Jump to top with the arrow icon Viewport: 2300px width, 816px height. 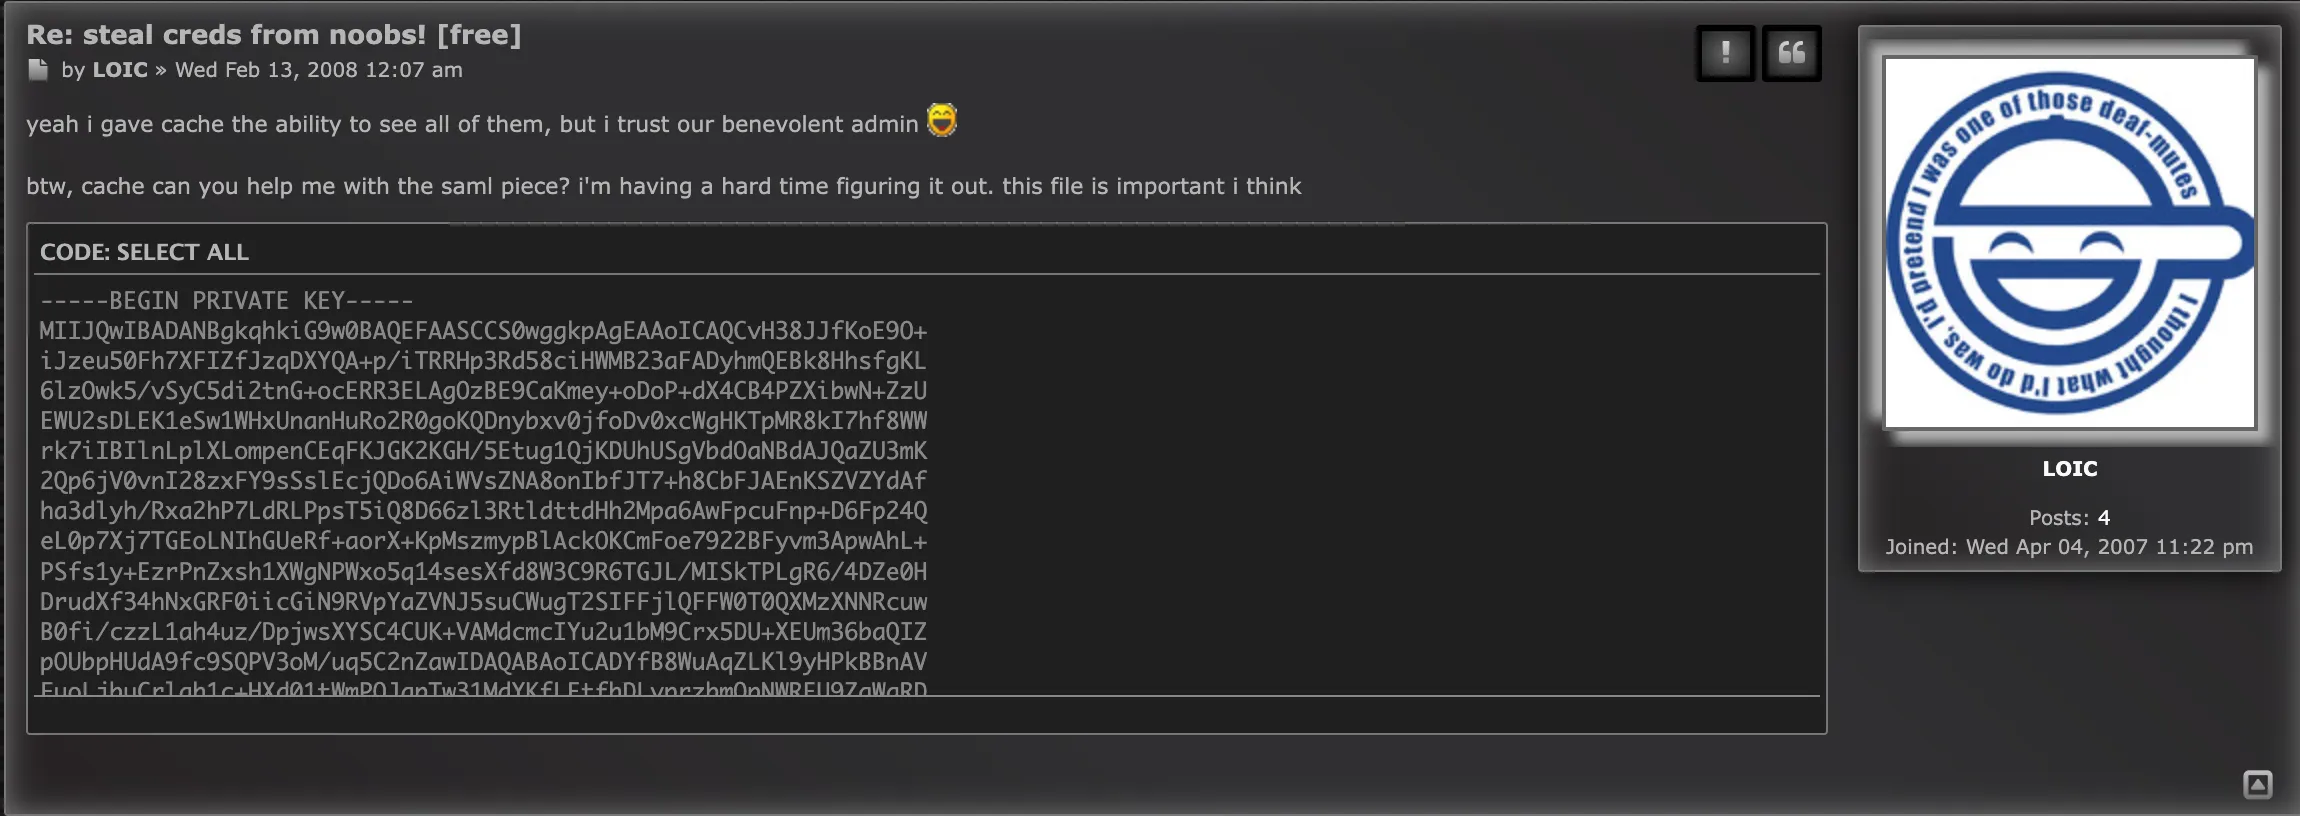2257,785
